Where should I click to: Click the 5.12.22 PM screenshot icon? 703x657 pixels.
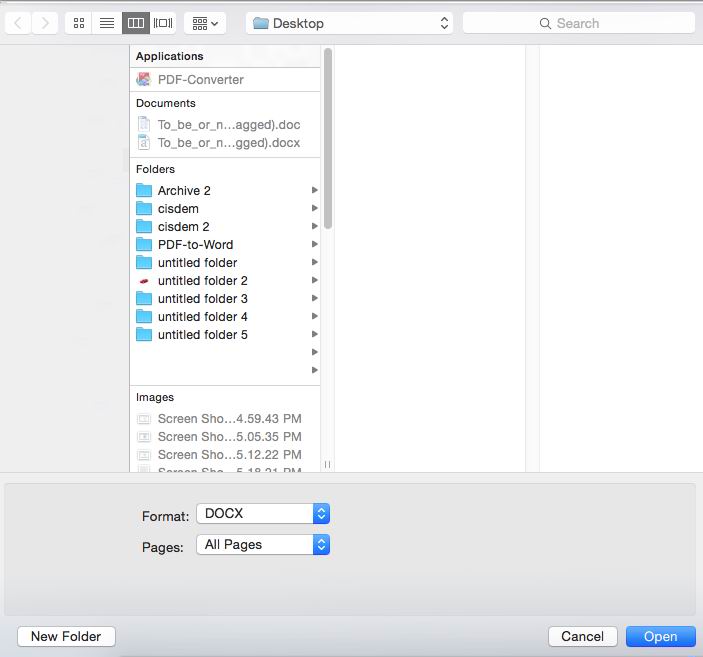click(x=144, y=455)
